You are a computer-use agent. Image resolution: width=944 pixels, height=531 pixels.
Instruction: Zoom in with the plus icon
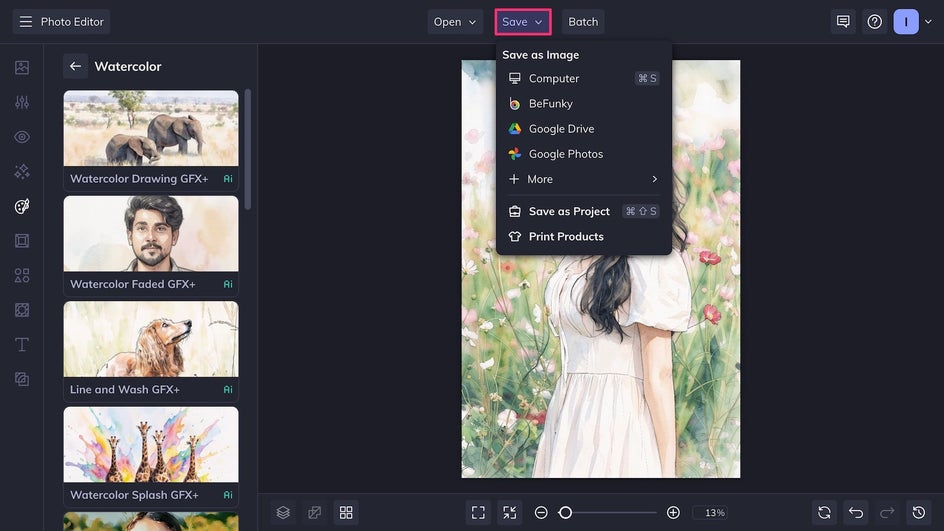pyautogui.click(x=673, y=512)
